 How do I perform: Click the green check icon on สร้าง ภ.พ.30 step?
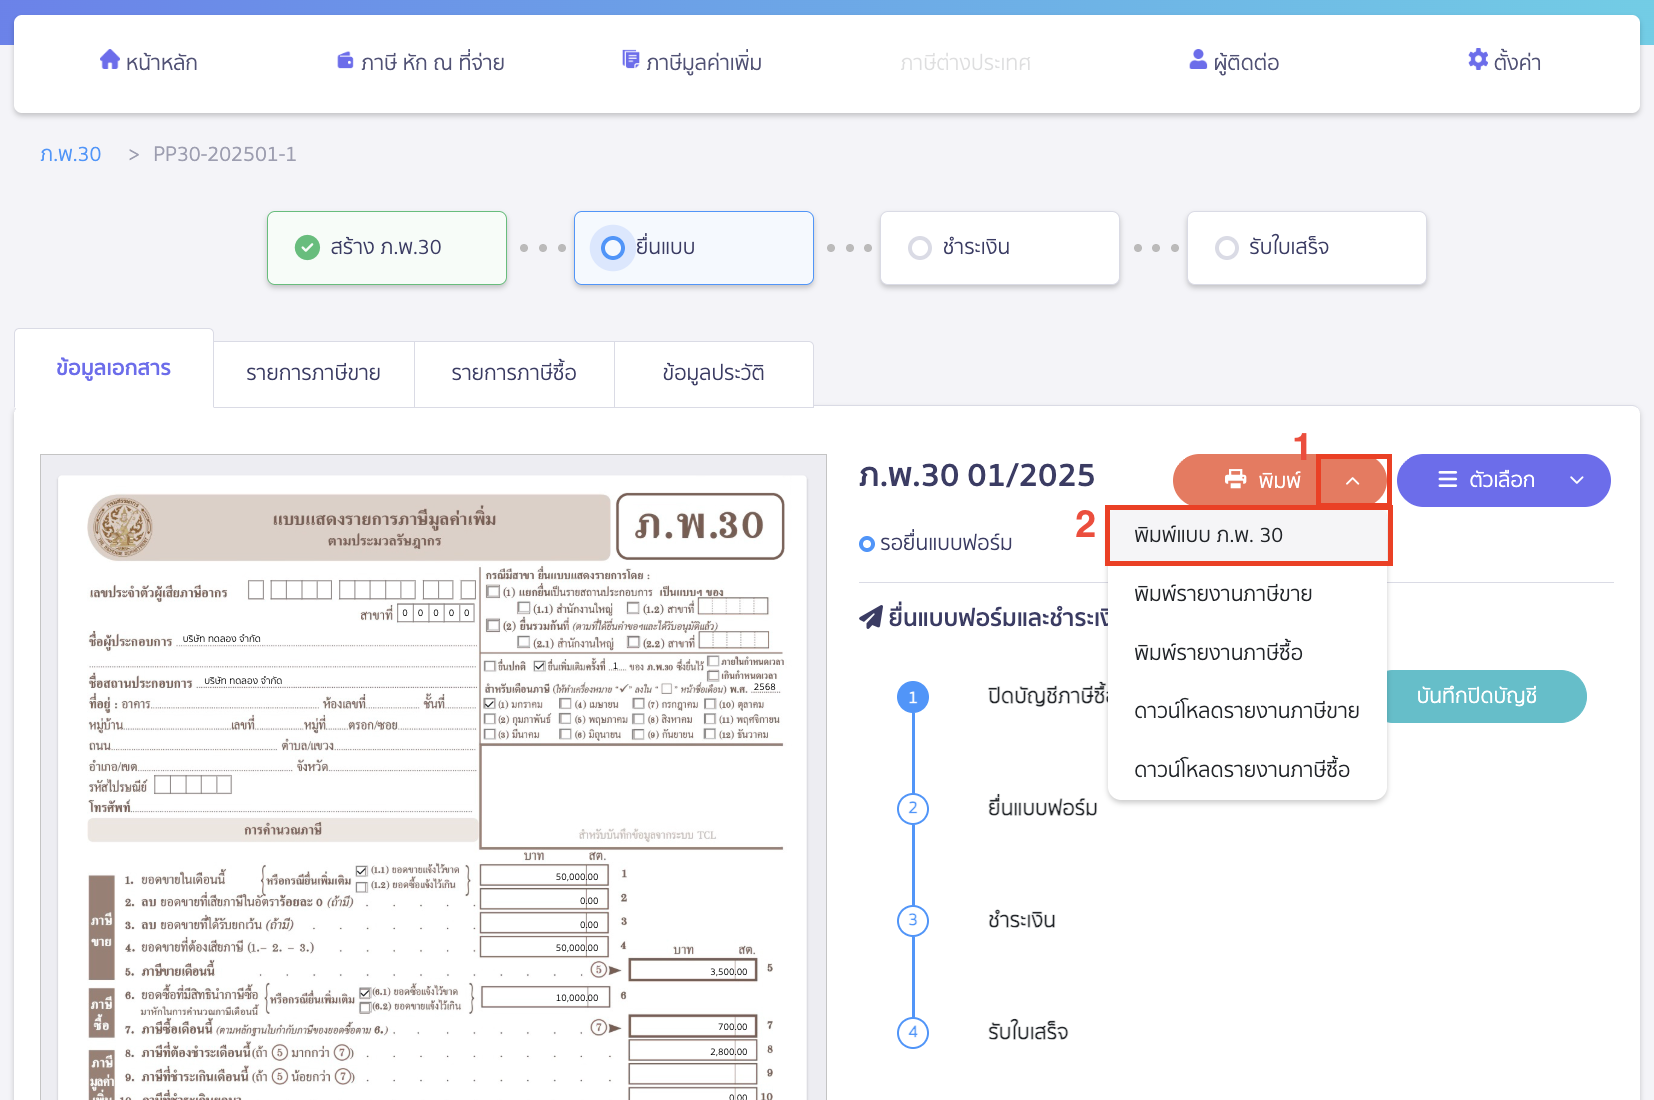pos(308,248)
